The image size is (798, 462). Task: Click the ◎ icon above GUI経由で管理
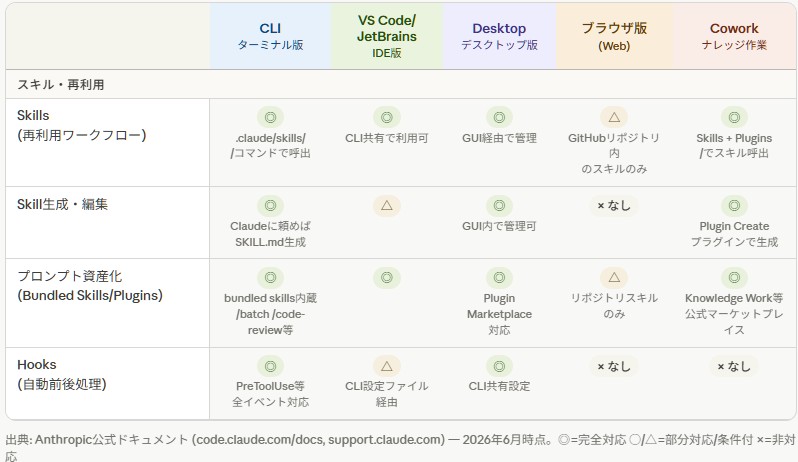(x=499, y=118)
